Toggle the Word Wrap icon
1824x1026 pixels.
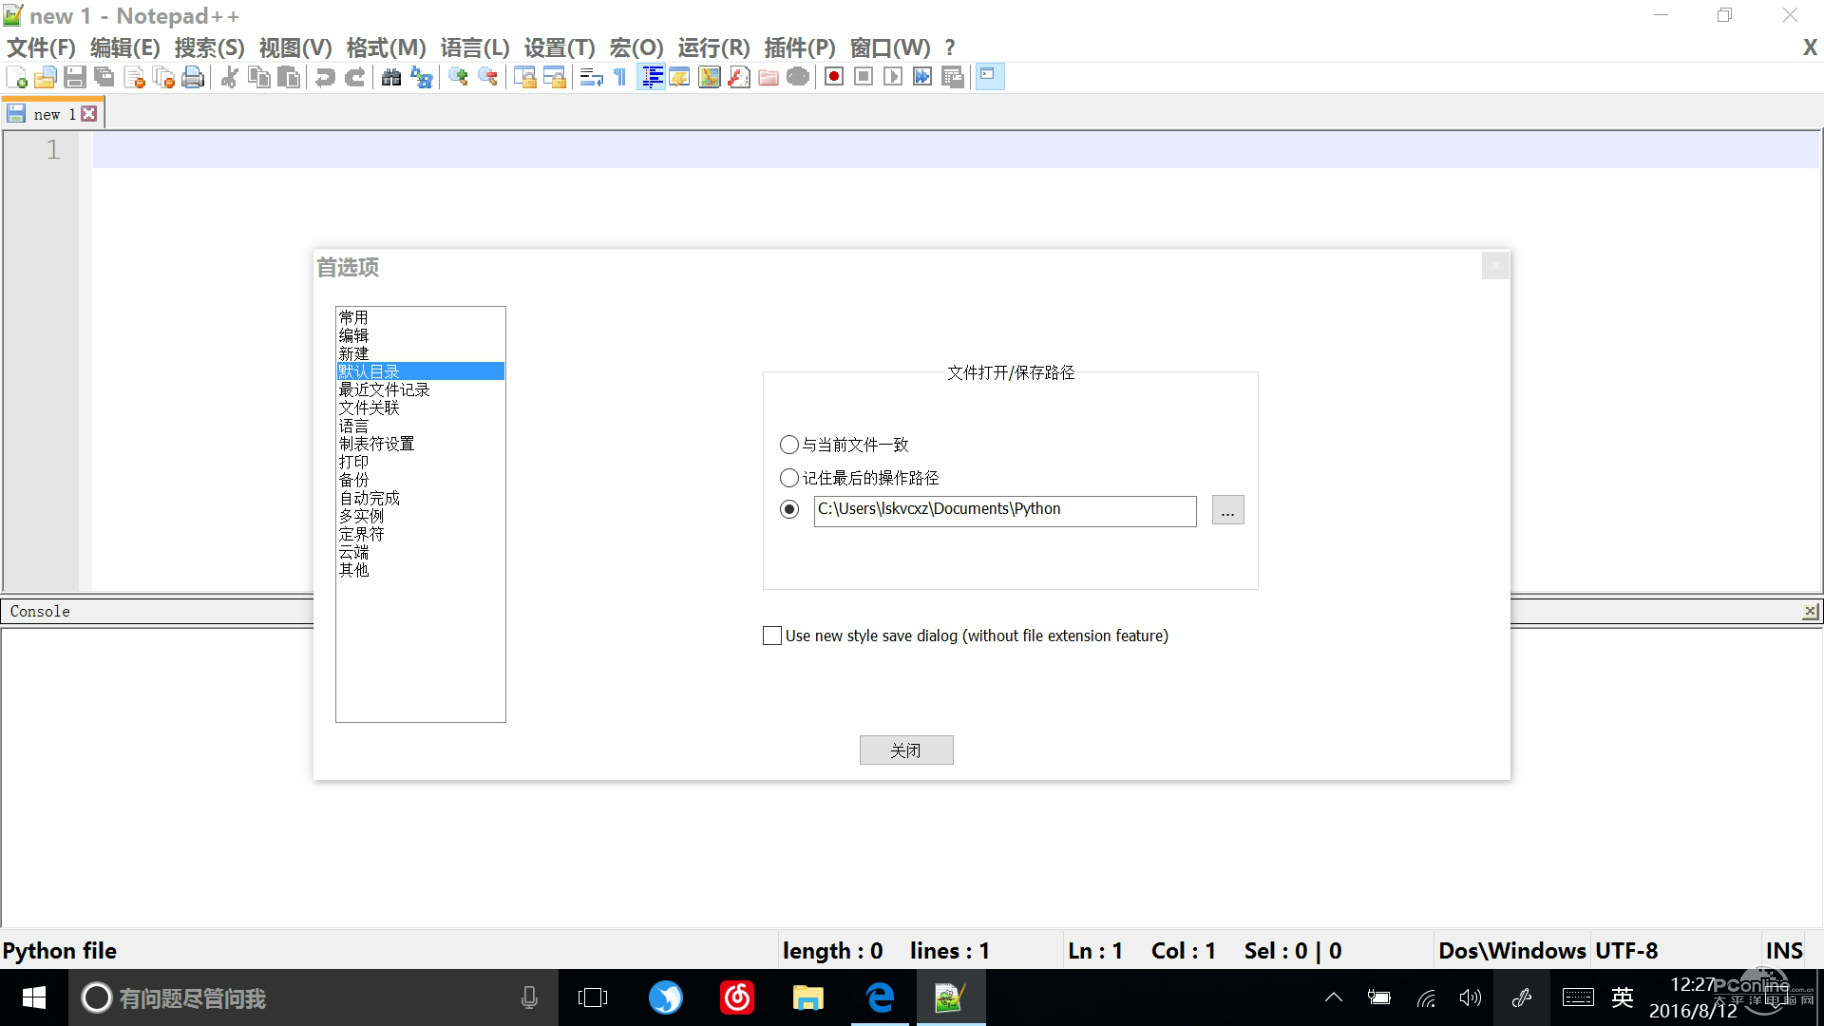pyautogui.click(x=591, y=77)
